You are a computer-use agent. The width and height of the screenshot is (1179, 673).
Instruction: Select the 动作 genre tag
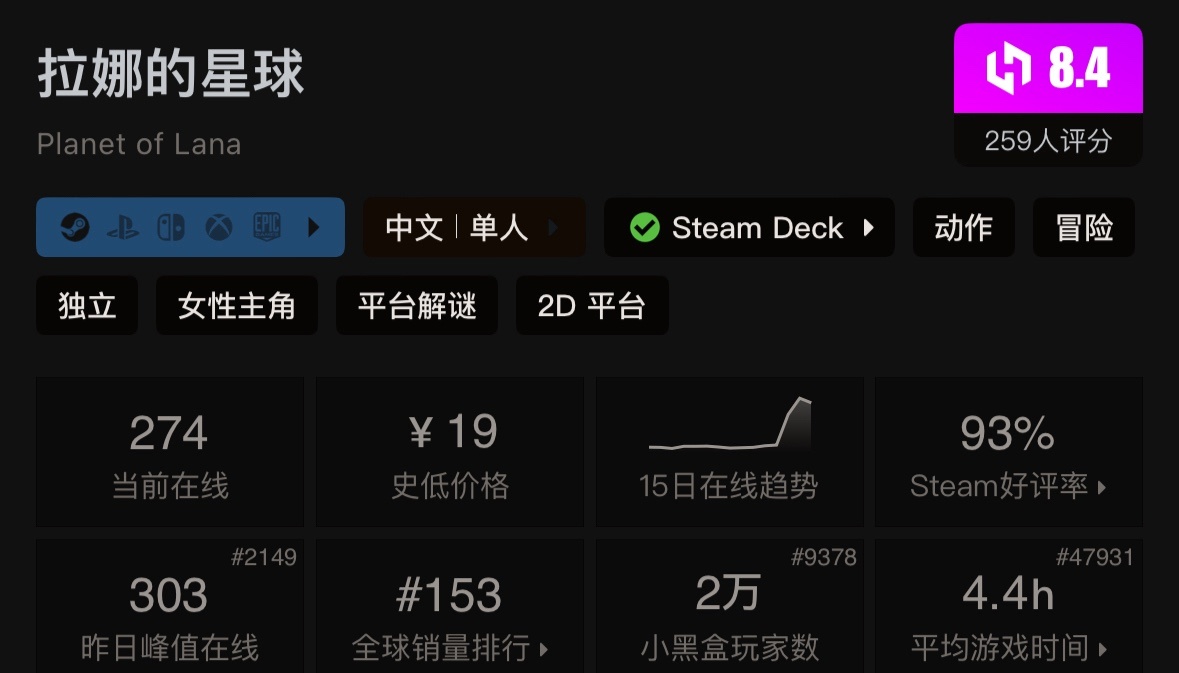tap(964, 228)
